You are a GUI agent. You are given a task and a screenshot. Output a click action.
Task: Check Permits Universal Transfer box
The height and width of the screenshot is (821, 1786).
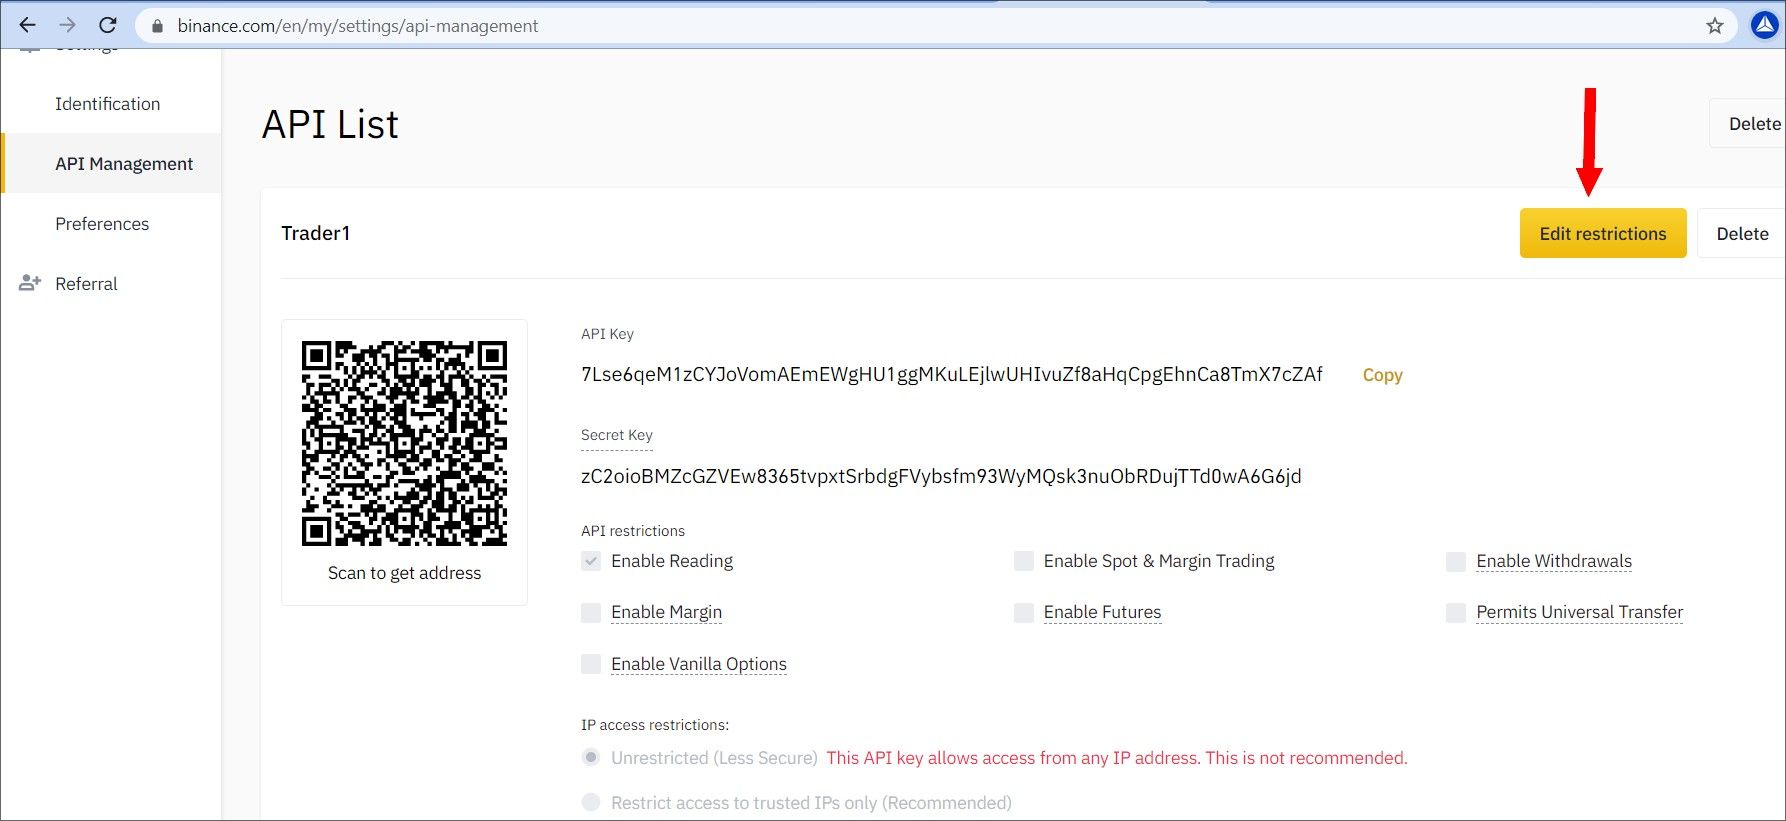pos(1456,612)
